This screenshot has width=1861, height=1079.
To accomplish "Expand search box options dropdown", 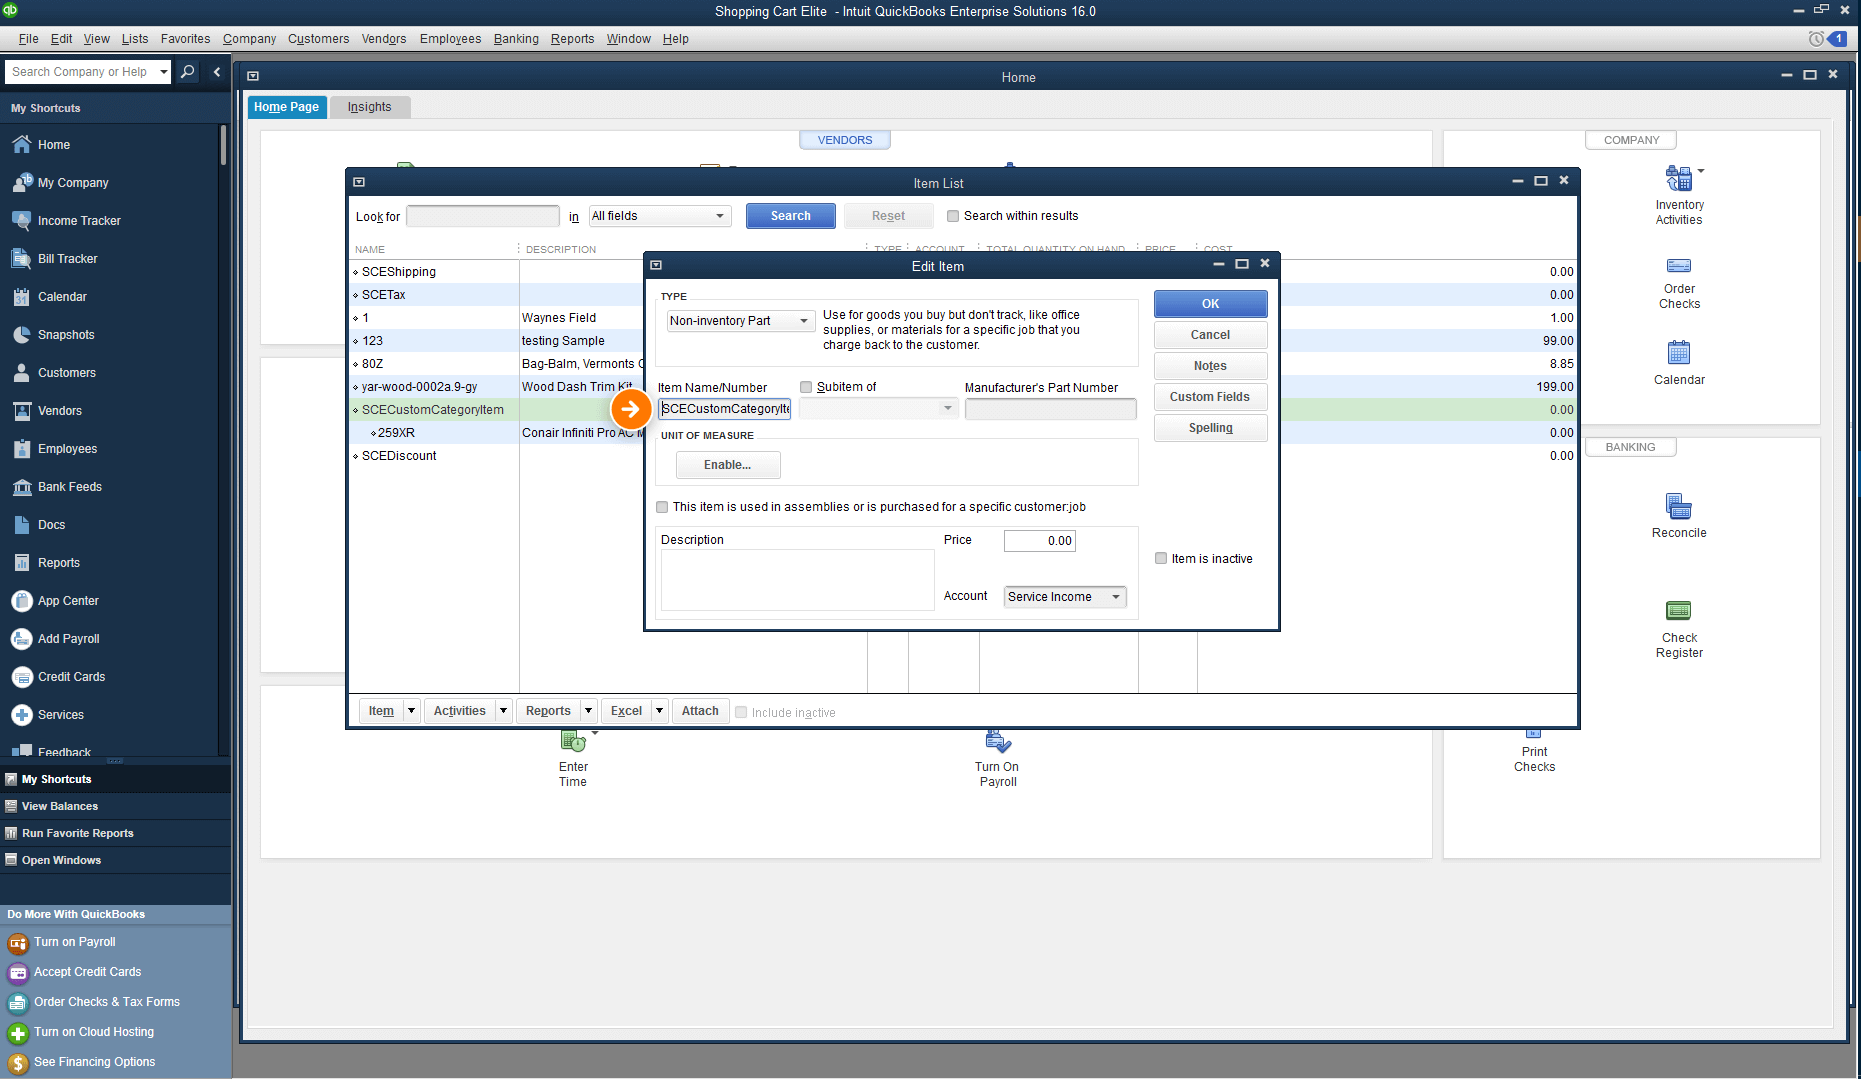I will (x=163, y=72).
